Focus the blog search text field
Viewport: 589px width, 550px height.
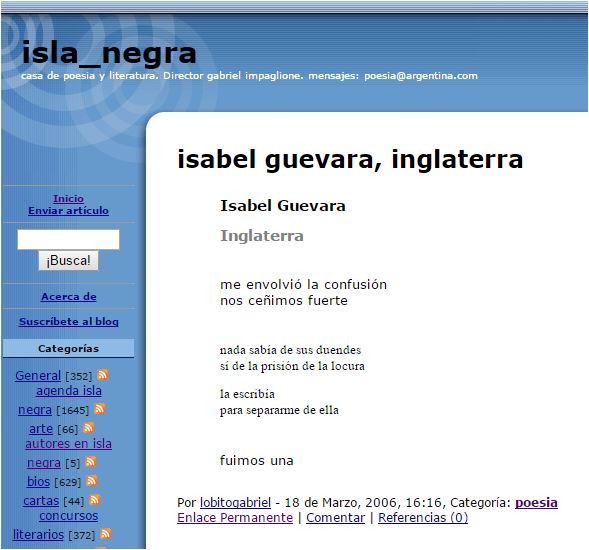[68, 239]
